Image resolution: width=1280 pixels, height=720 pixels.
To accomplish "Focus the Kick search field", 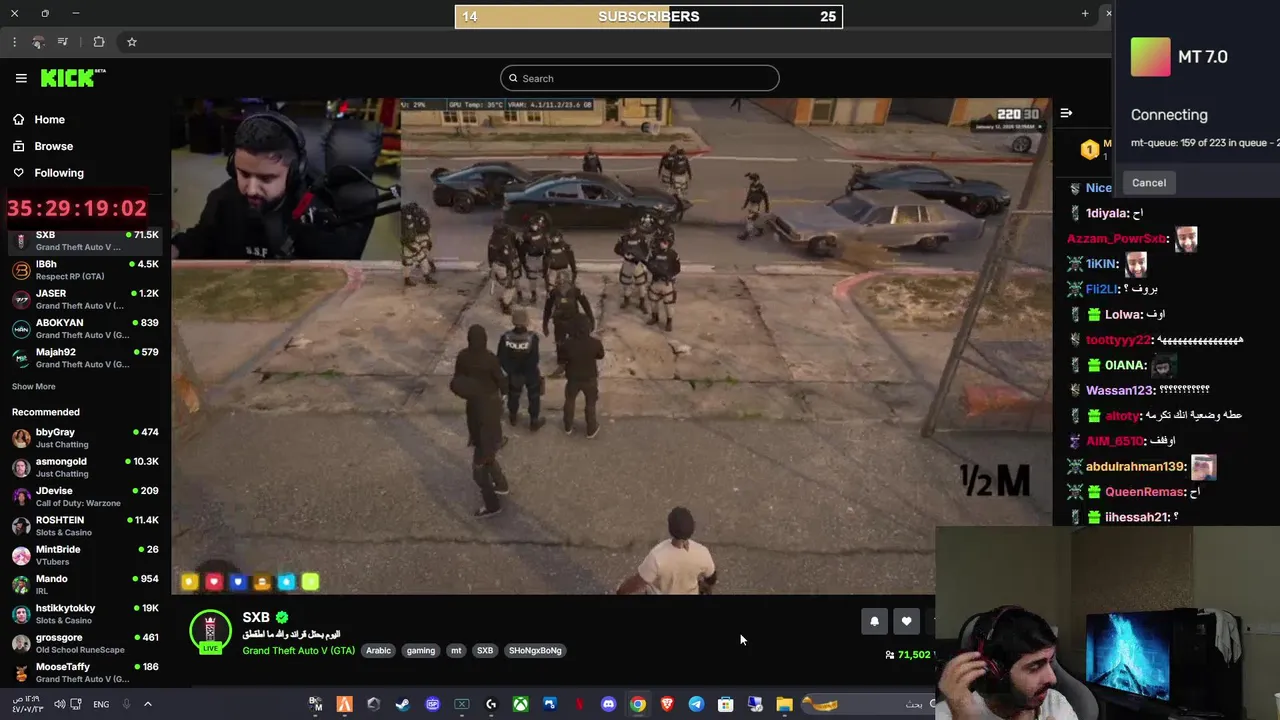I will pos(640,78).
